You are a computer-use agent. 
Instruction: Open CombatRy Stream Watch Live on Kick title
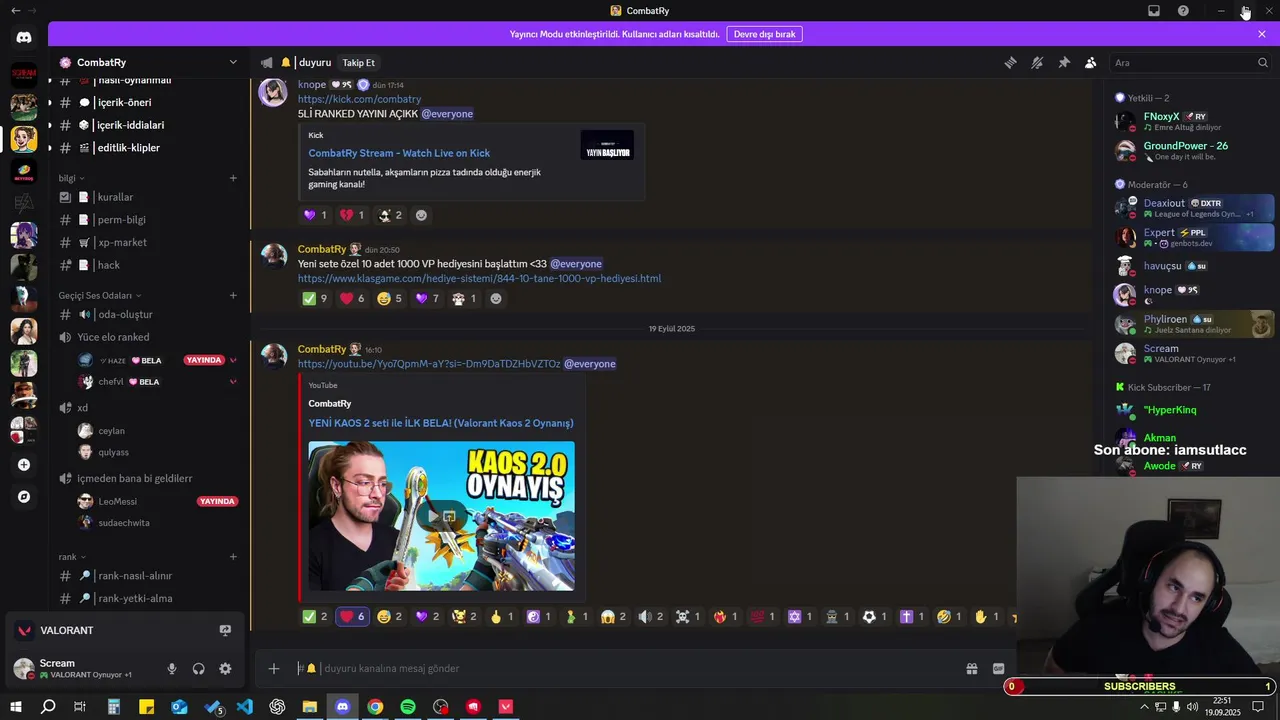[x=399, y=153]
